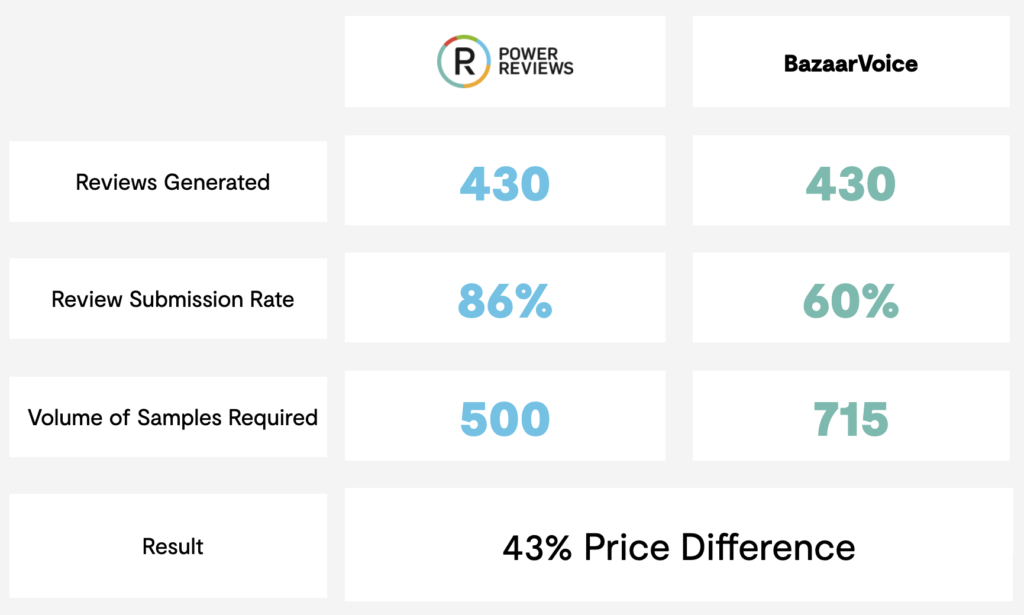Screen dimensions: 1024x615
Task: Click the green 430 BazaarVoice value
Action: coord(850,183)
